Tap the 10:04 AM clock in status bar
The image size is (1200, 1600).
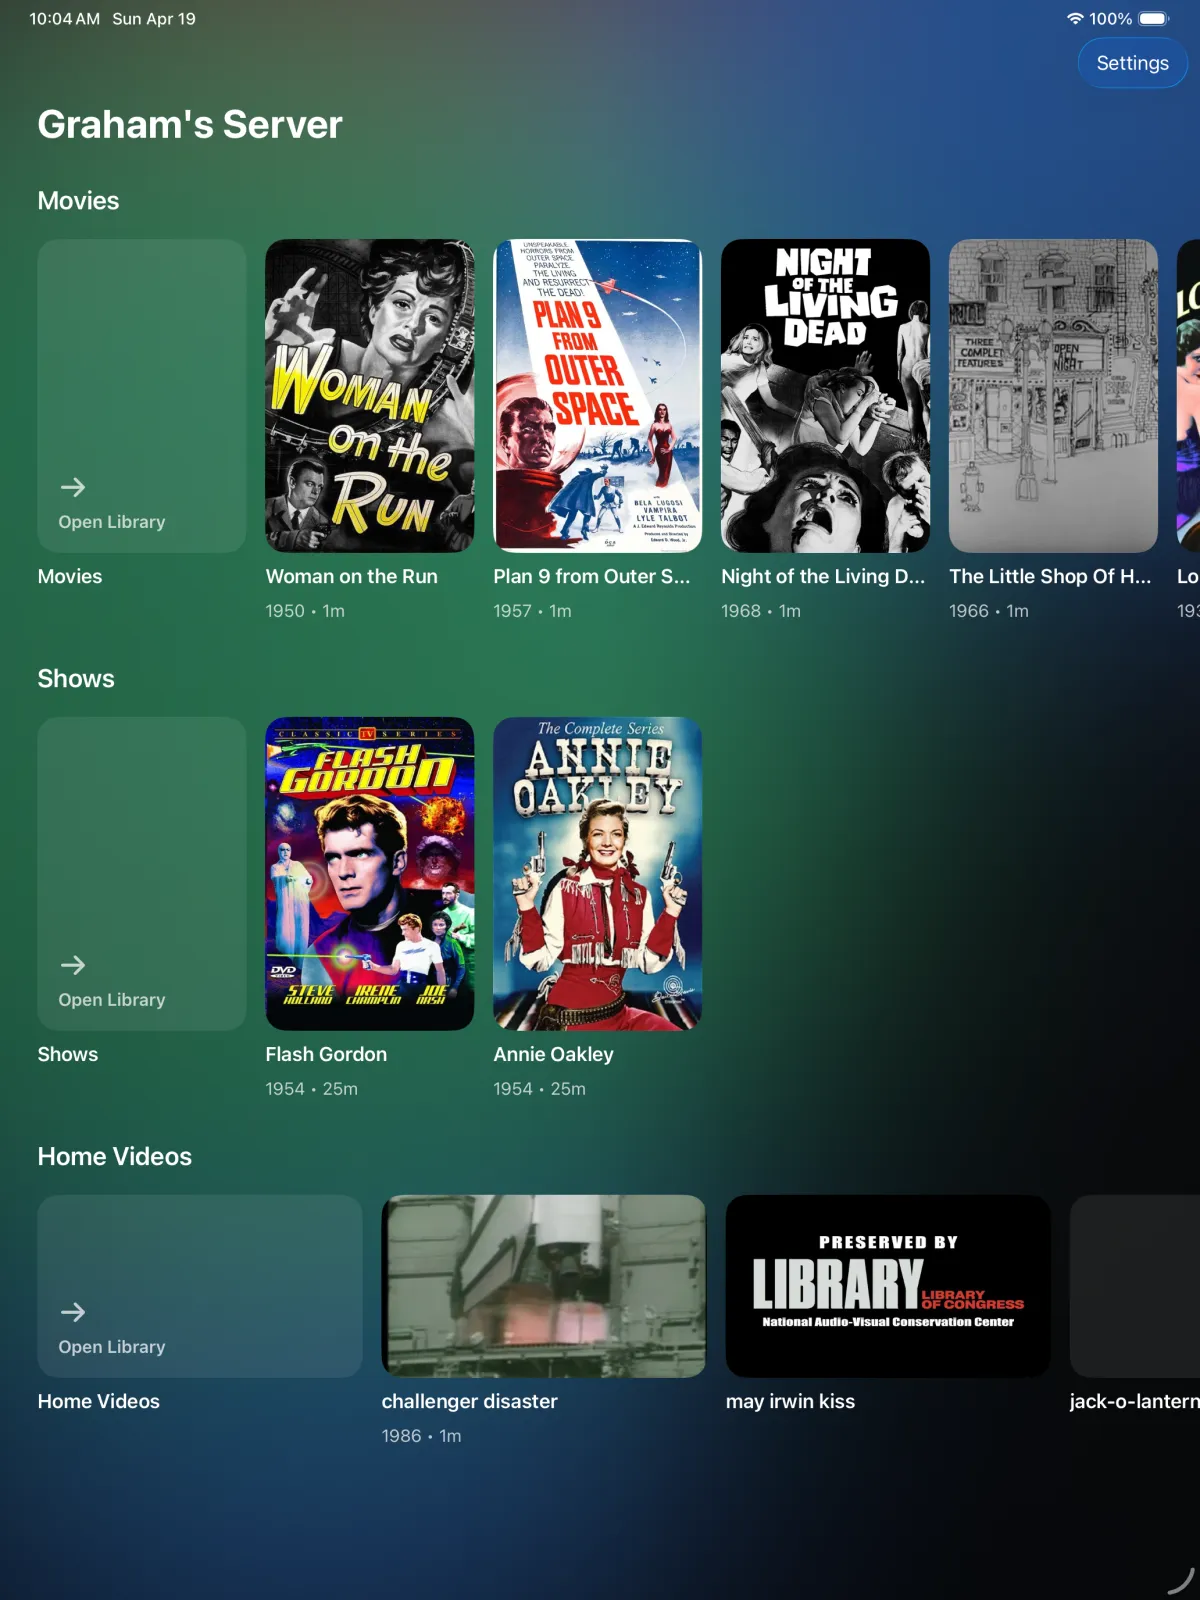(x=65, y=19)
